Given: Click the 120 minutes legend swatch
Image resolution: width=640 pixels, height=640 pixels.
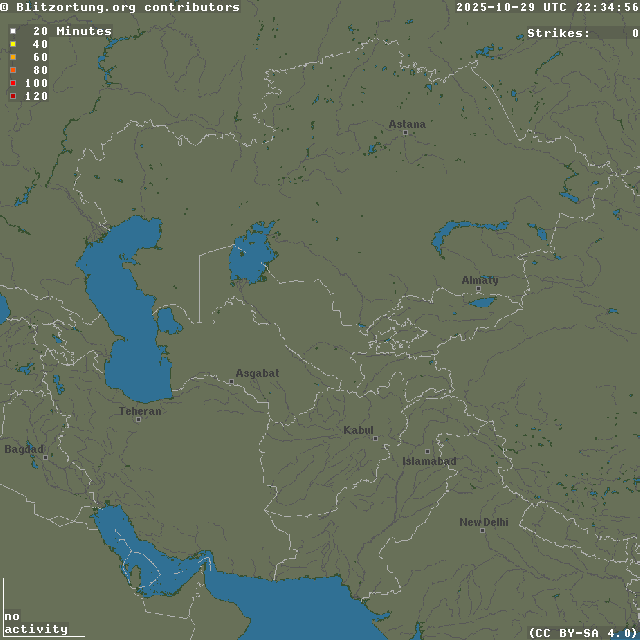Looking at the screenshot, I should [13, 97].
